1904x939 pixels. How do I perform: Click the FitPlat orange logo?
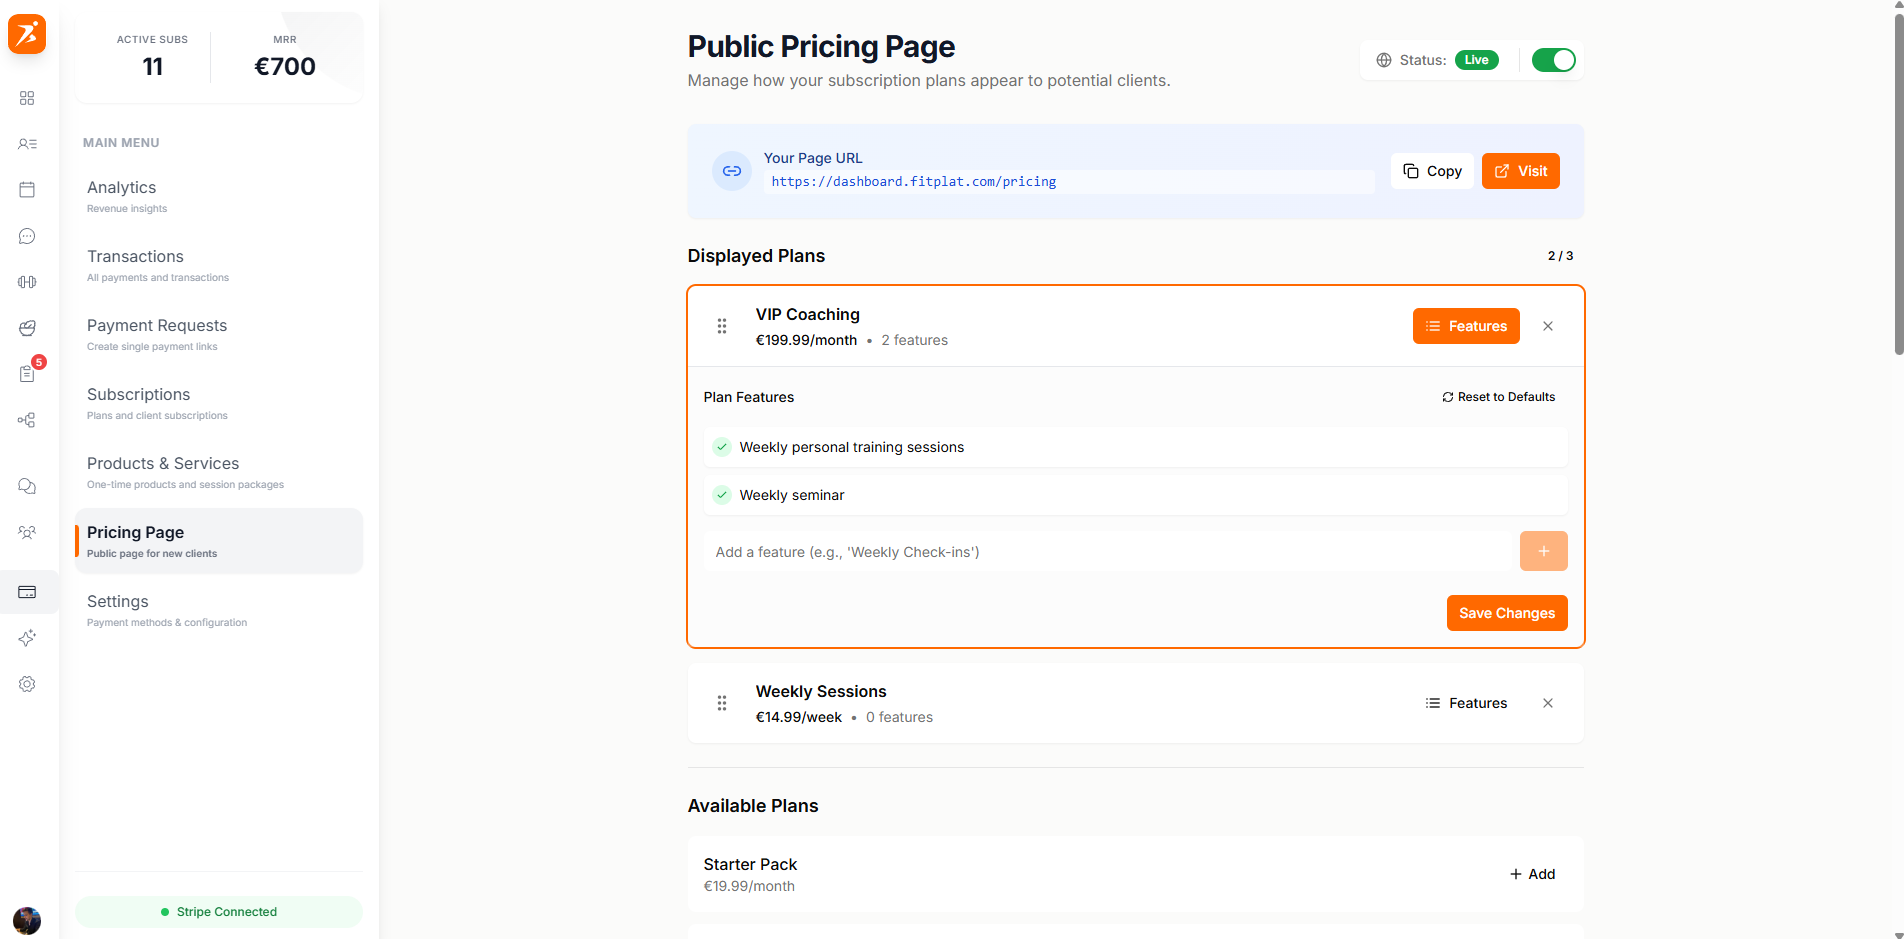point(26,34)
